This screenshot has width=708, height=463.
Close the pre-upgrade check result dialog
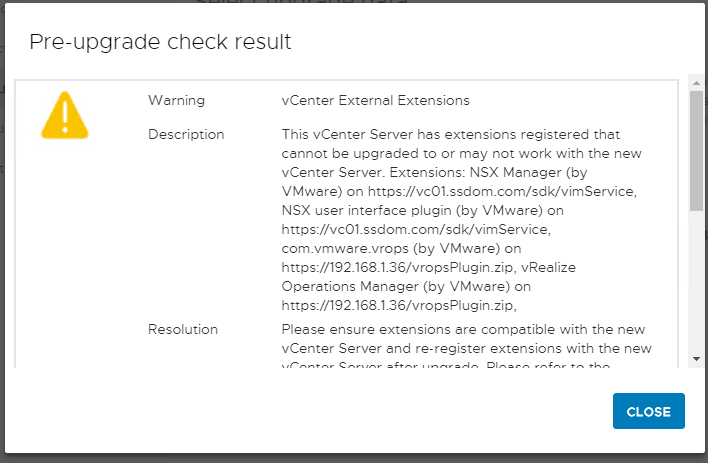[x=648, y=411]
